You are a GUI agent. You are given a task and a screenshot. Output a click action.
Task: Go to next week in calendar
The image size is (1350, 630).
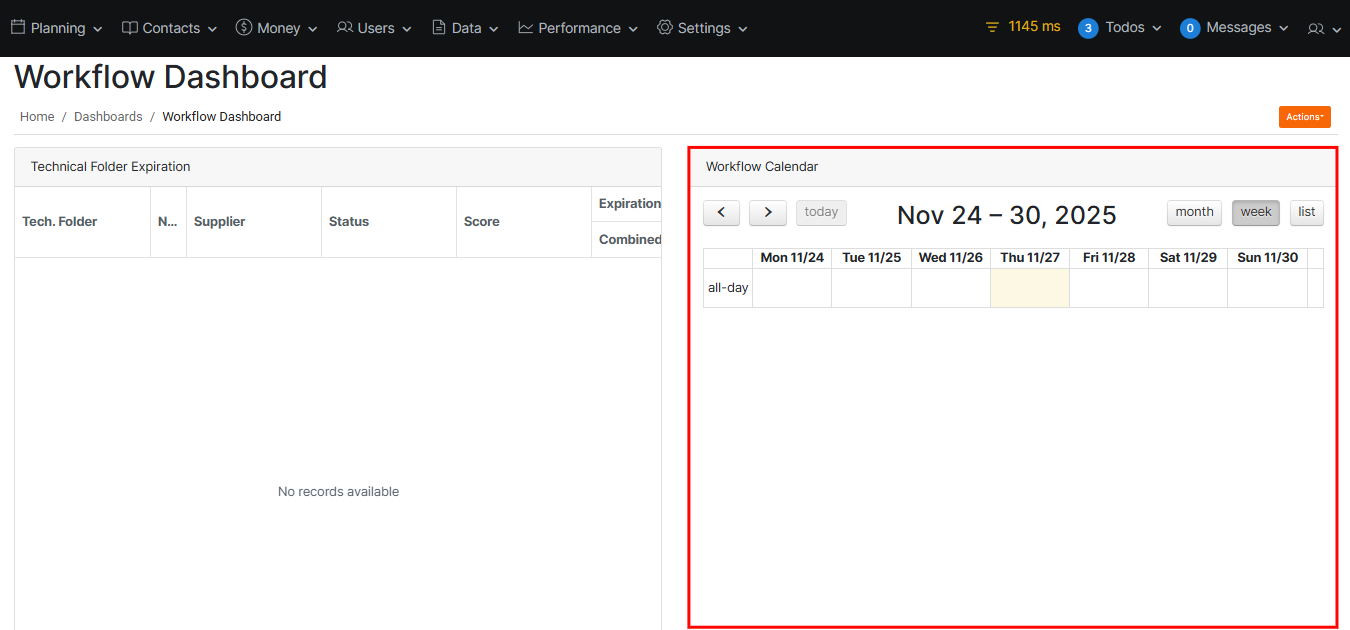click(767, 212)
